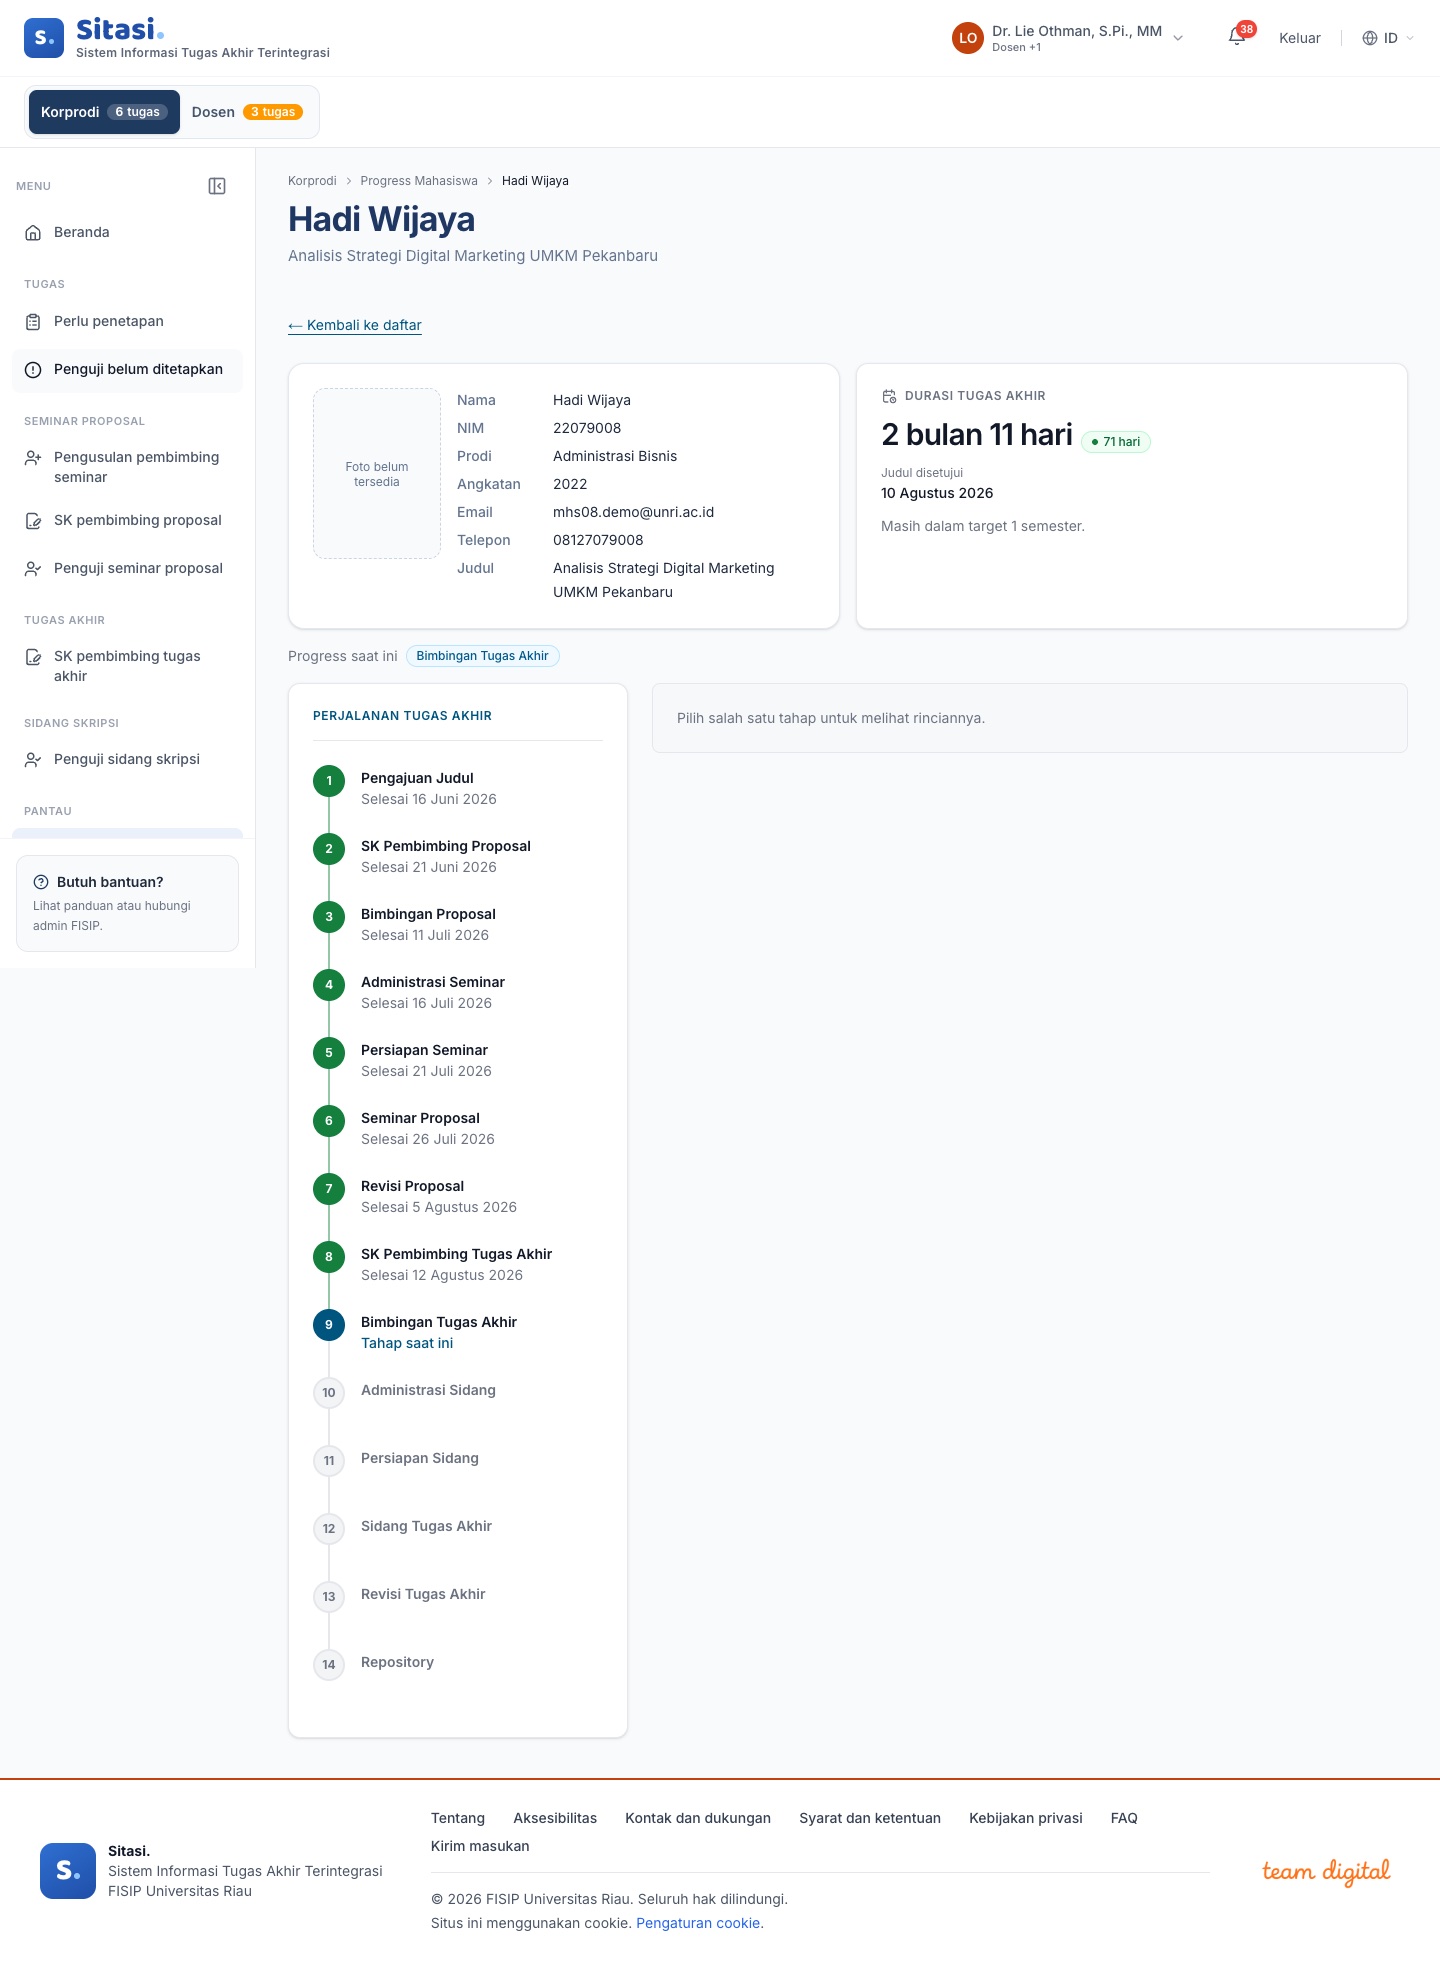Click the Durasi Tugas Akhir calendar icon
Image resolution: width=1440 pixels, height=1961 pixels.
pos(889,396)
